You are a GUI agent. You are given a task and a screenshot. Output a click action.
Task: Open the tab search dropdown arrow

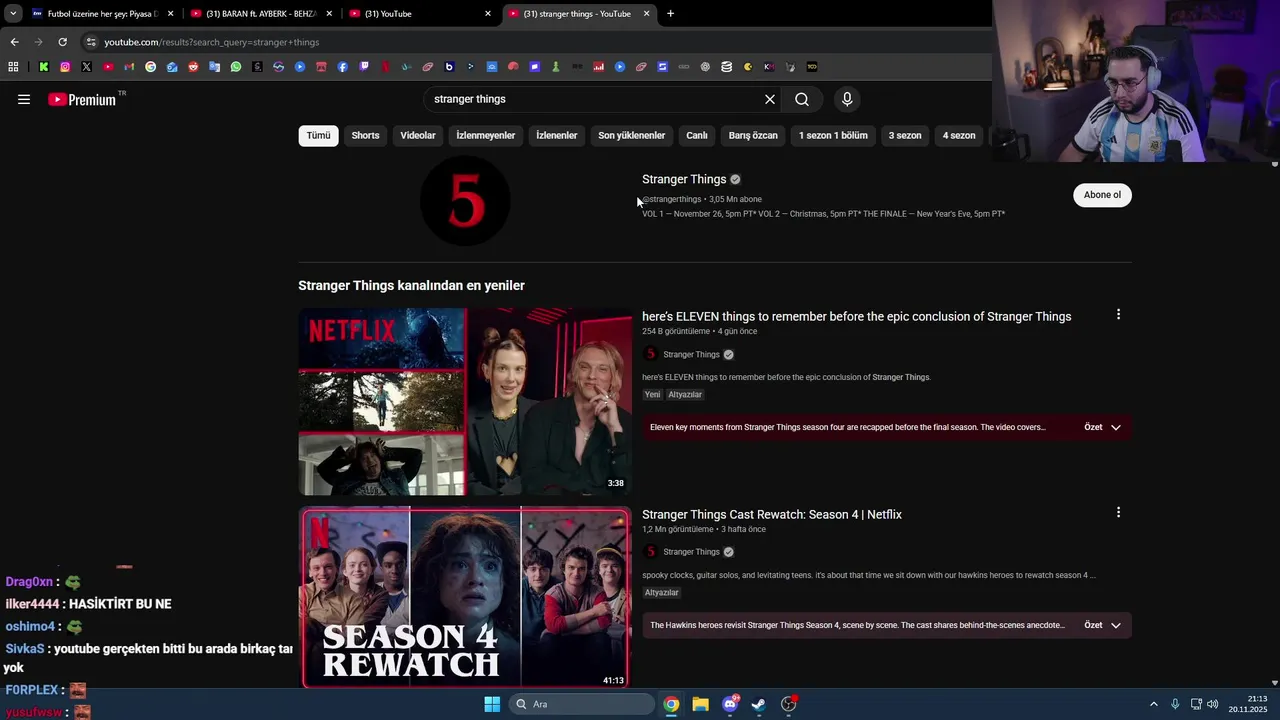click(x=13, y=14)
